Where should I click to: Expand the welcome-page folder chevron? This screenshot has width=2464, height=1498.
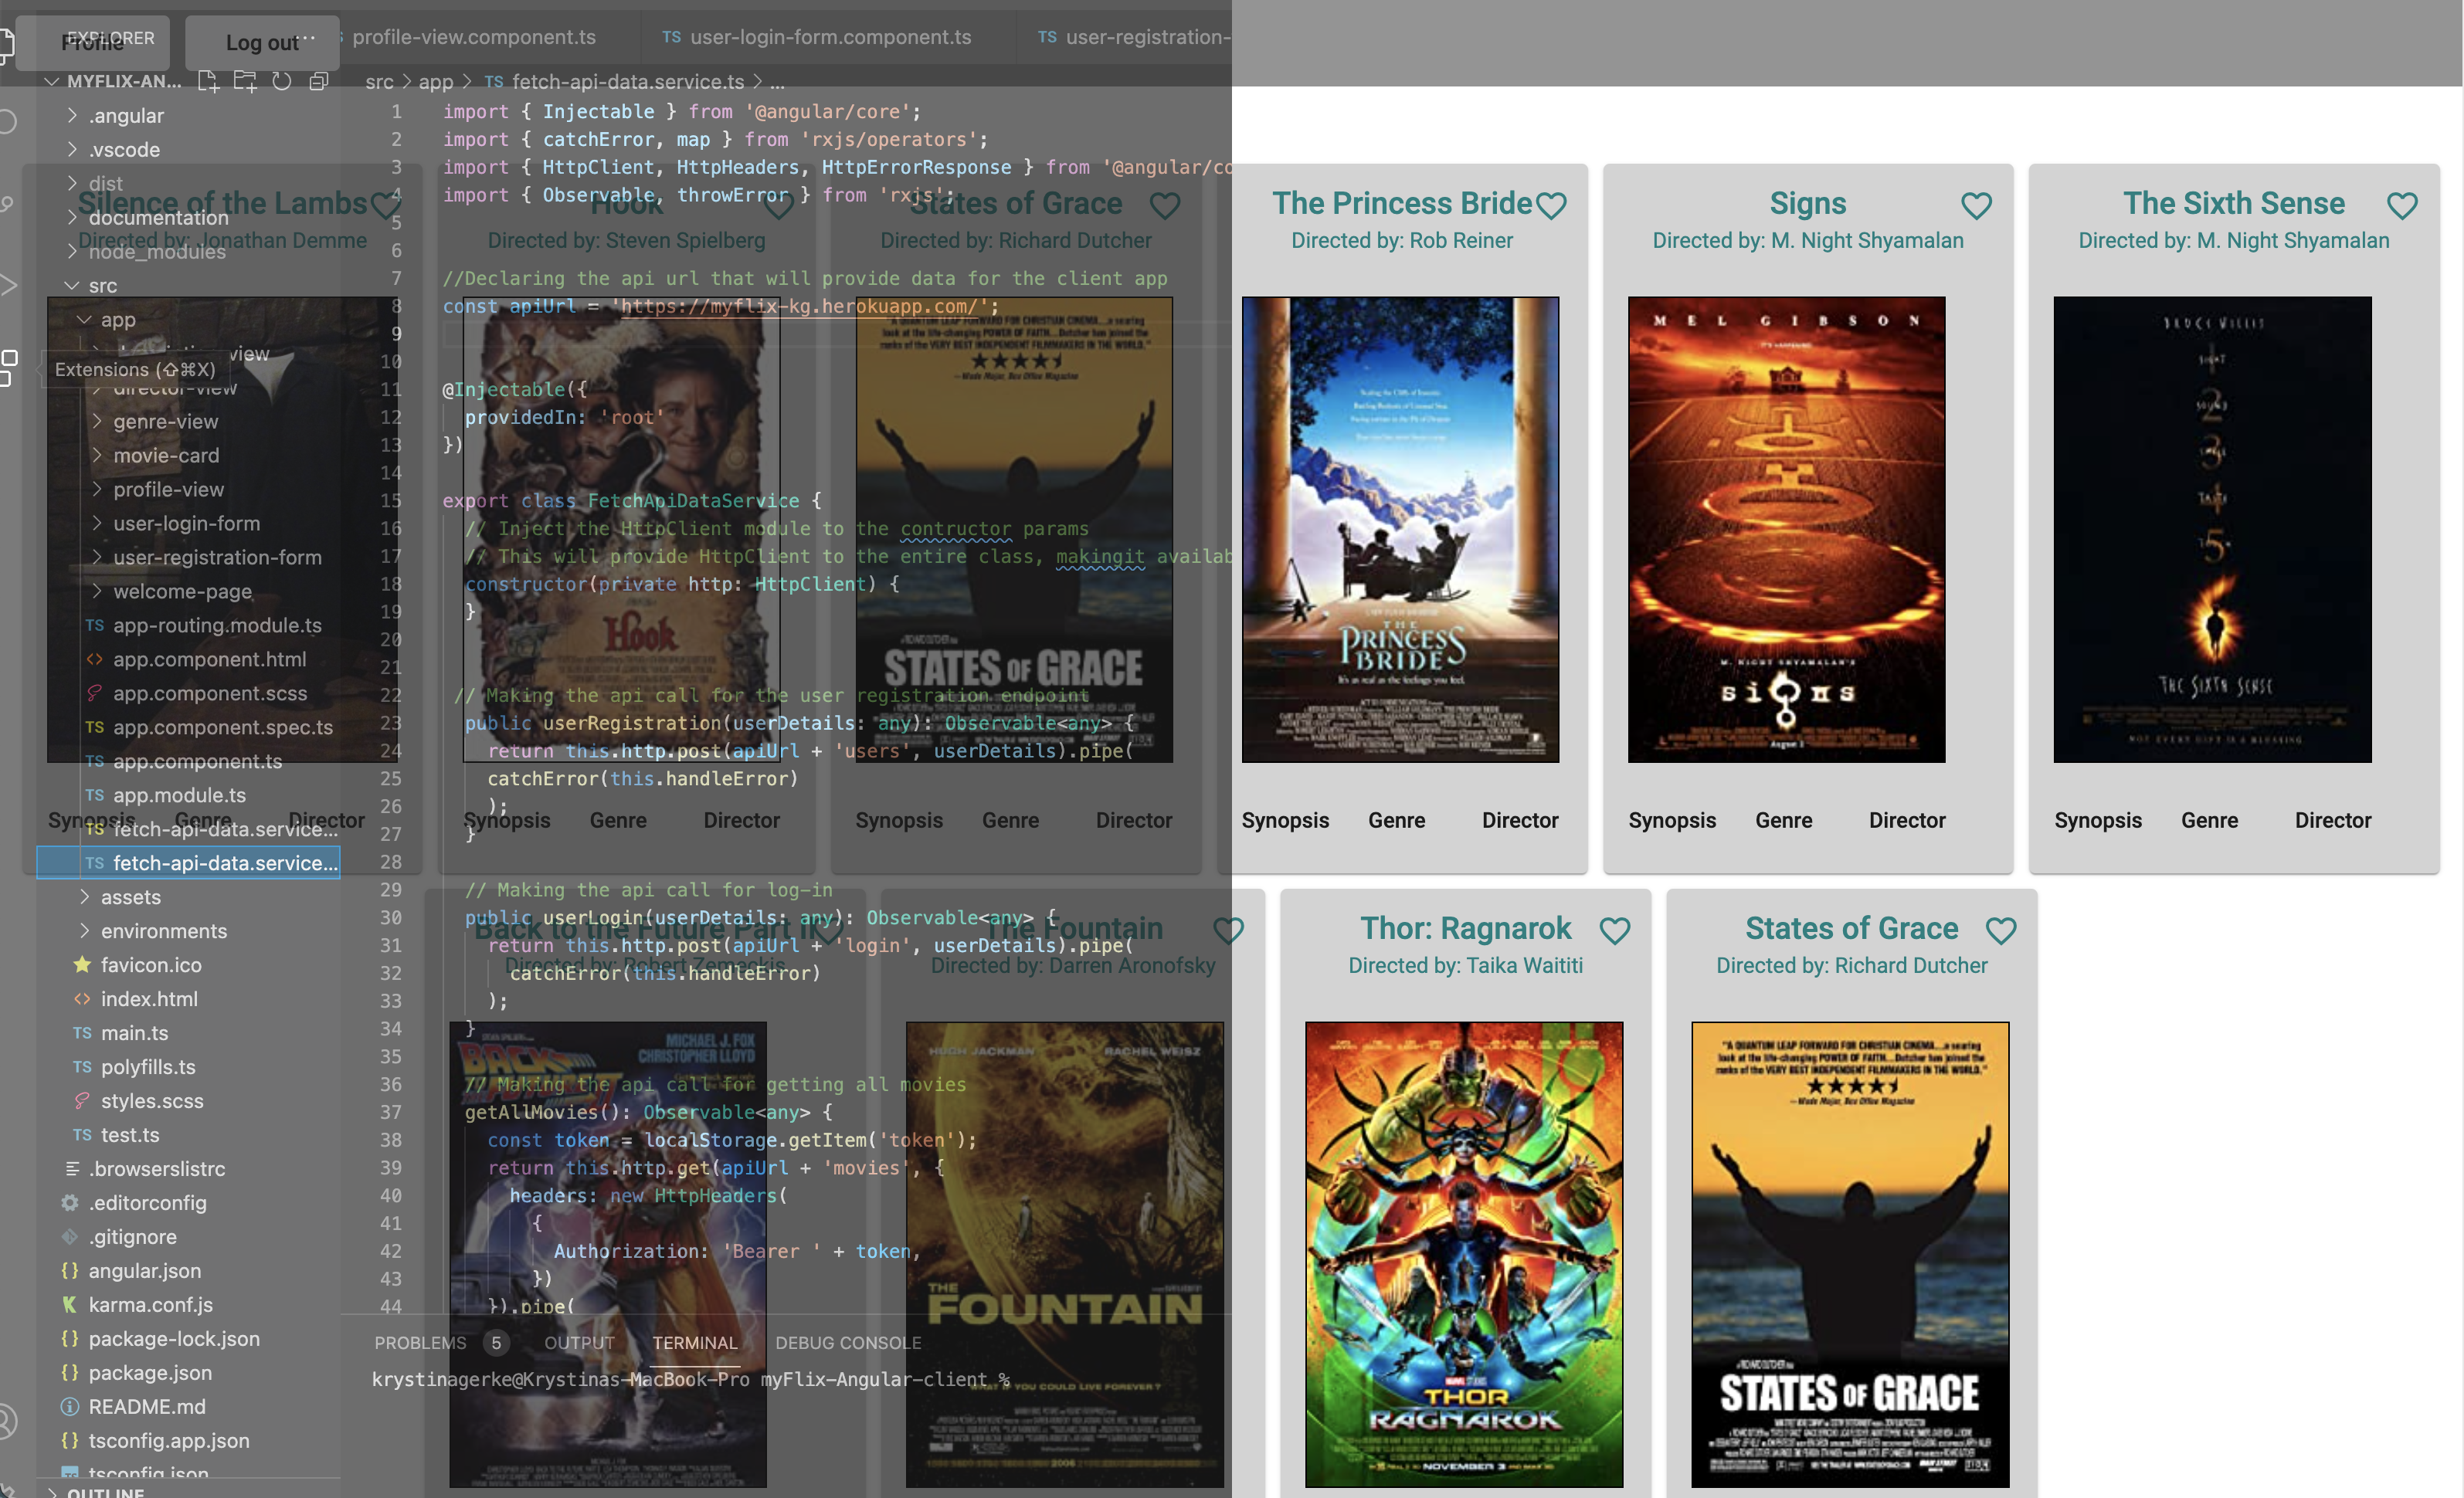97,591
